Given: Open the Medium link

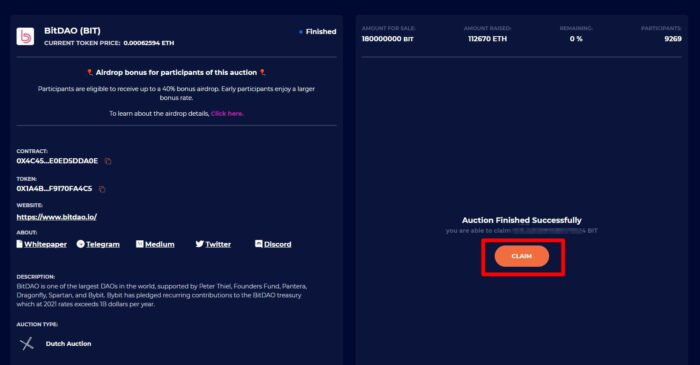Looking at the screenshot, I should coord(159,244).
